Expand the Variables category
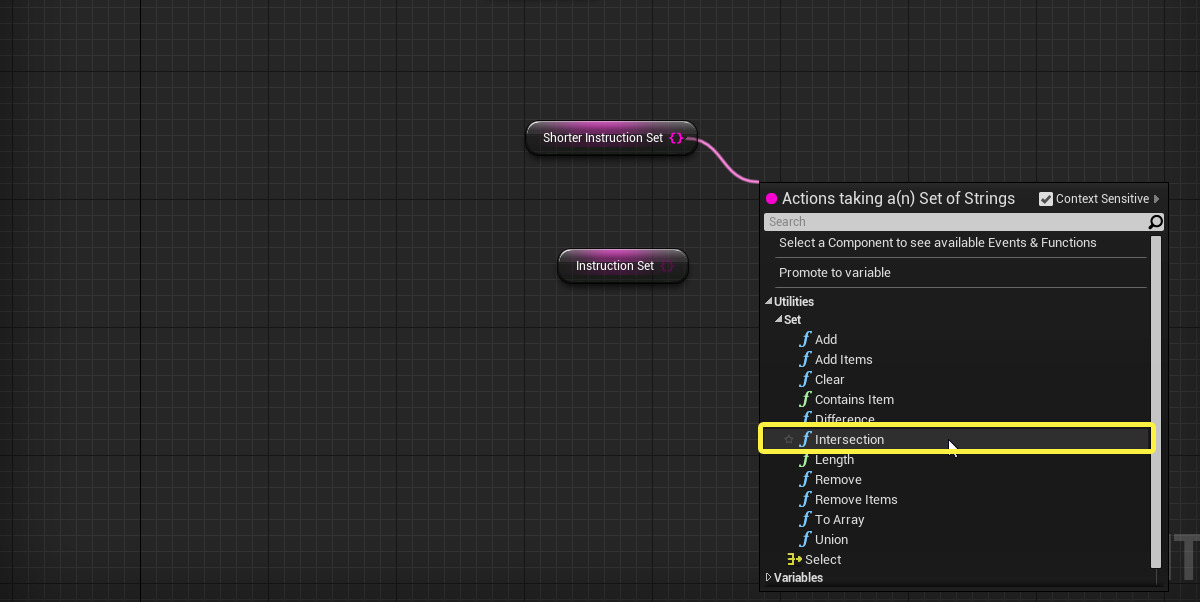Screen dimensions: 1200x602 (769, 578)
